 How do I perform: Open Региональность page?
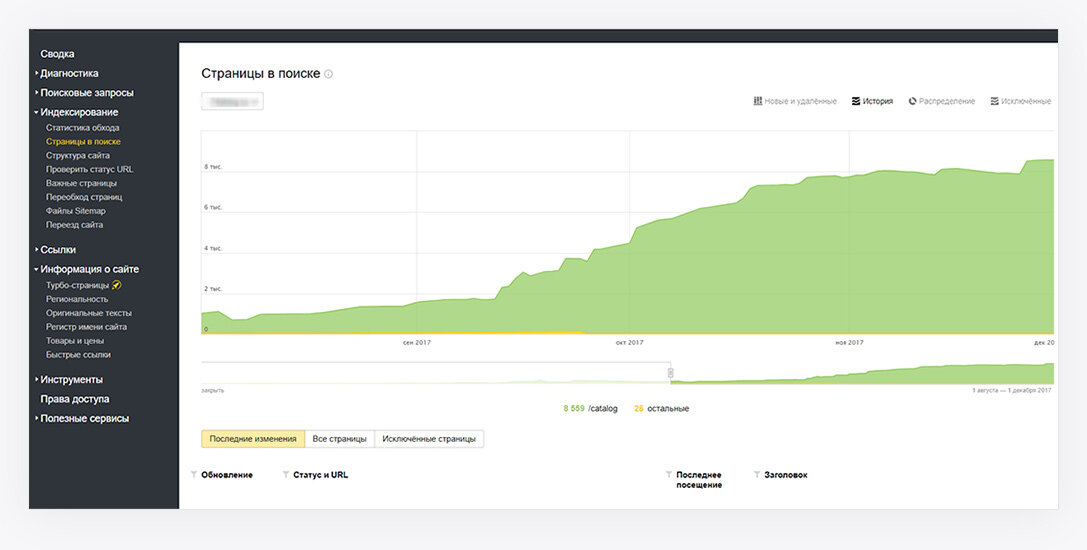77,299
